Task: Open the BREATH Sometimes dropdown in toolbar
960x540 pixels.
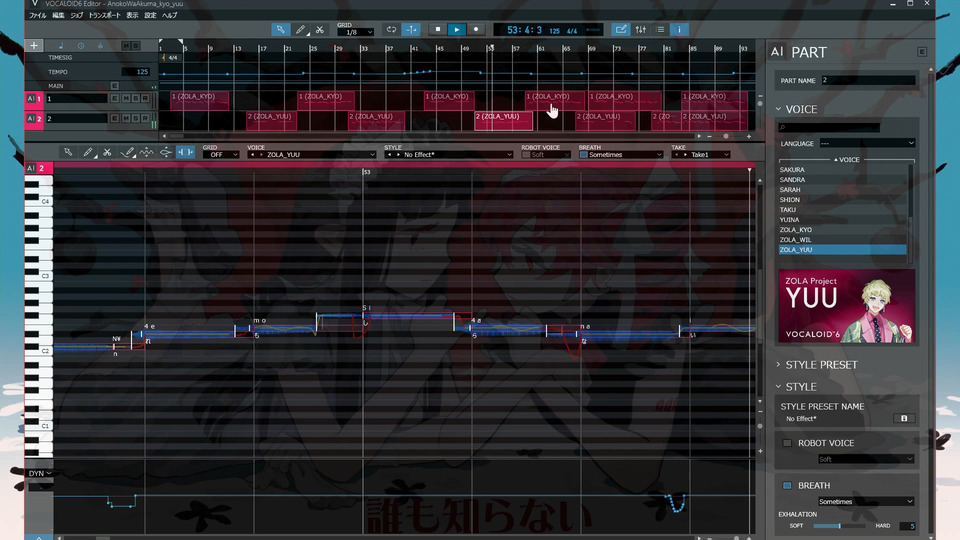Action: point(624,155)
